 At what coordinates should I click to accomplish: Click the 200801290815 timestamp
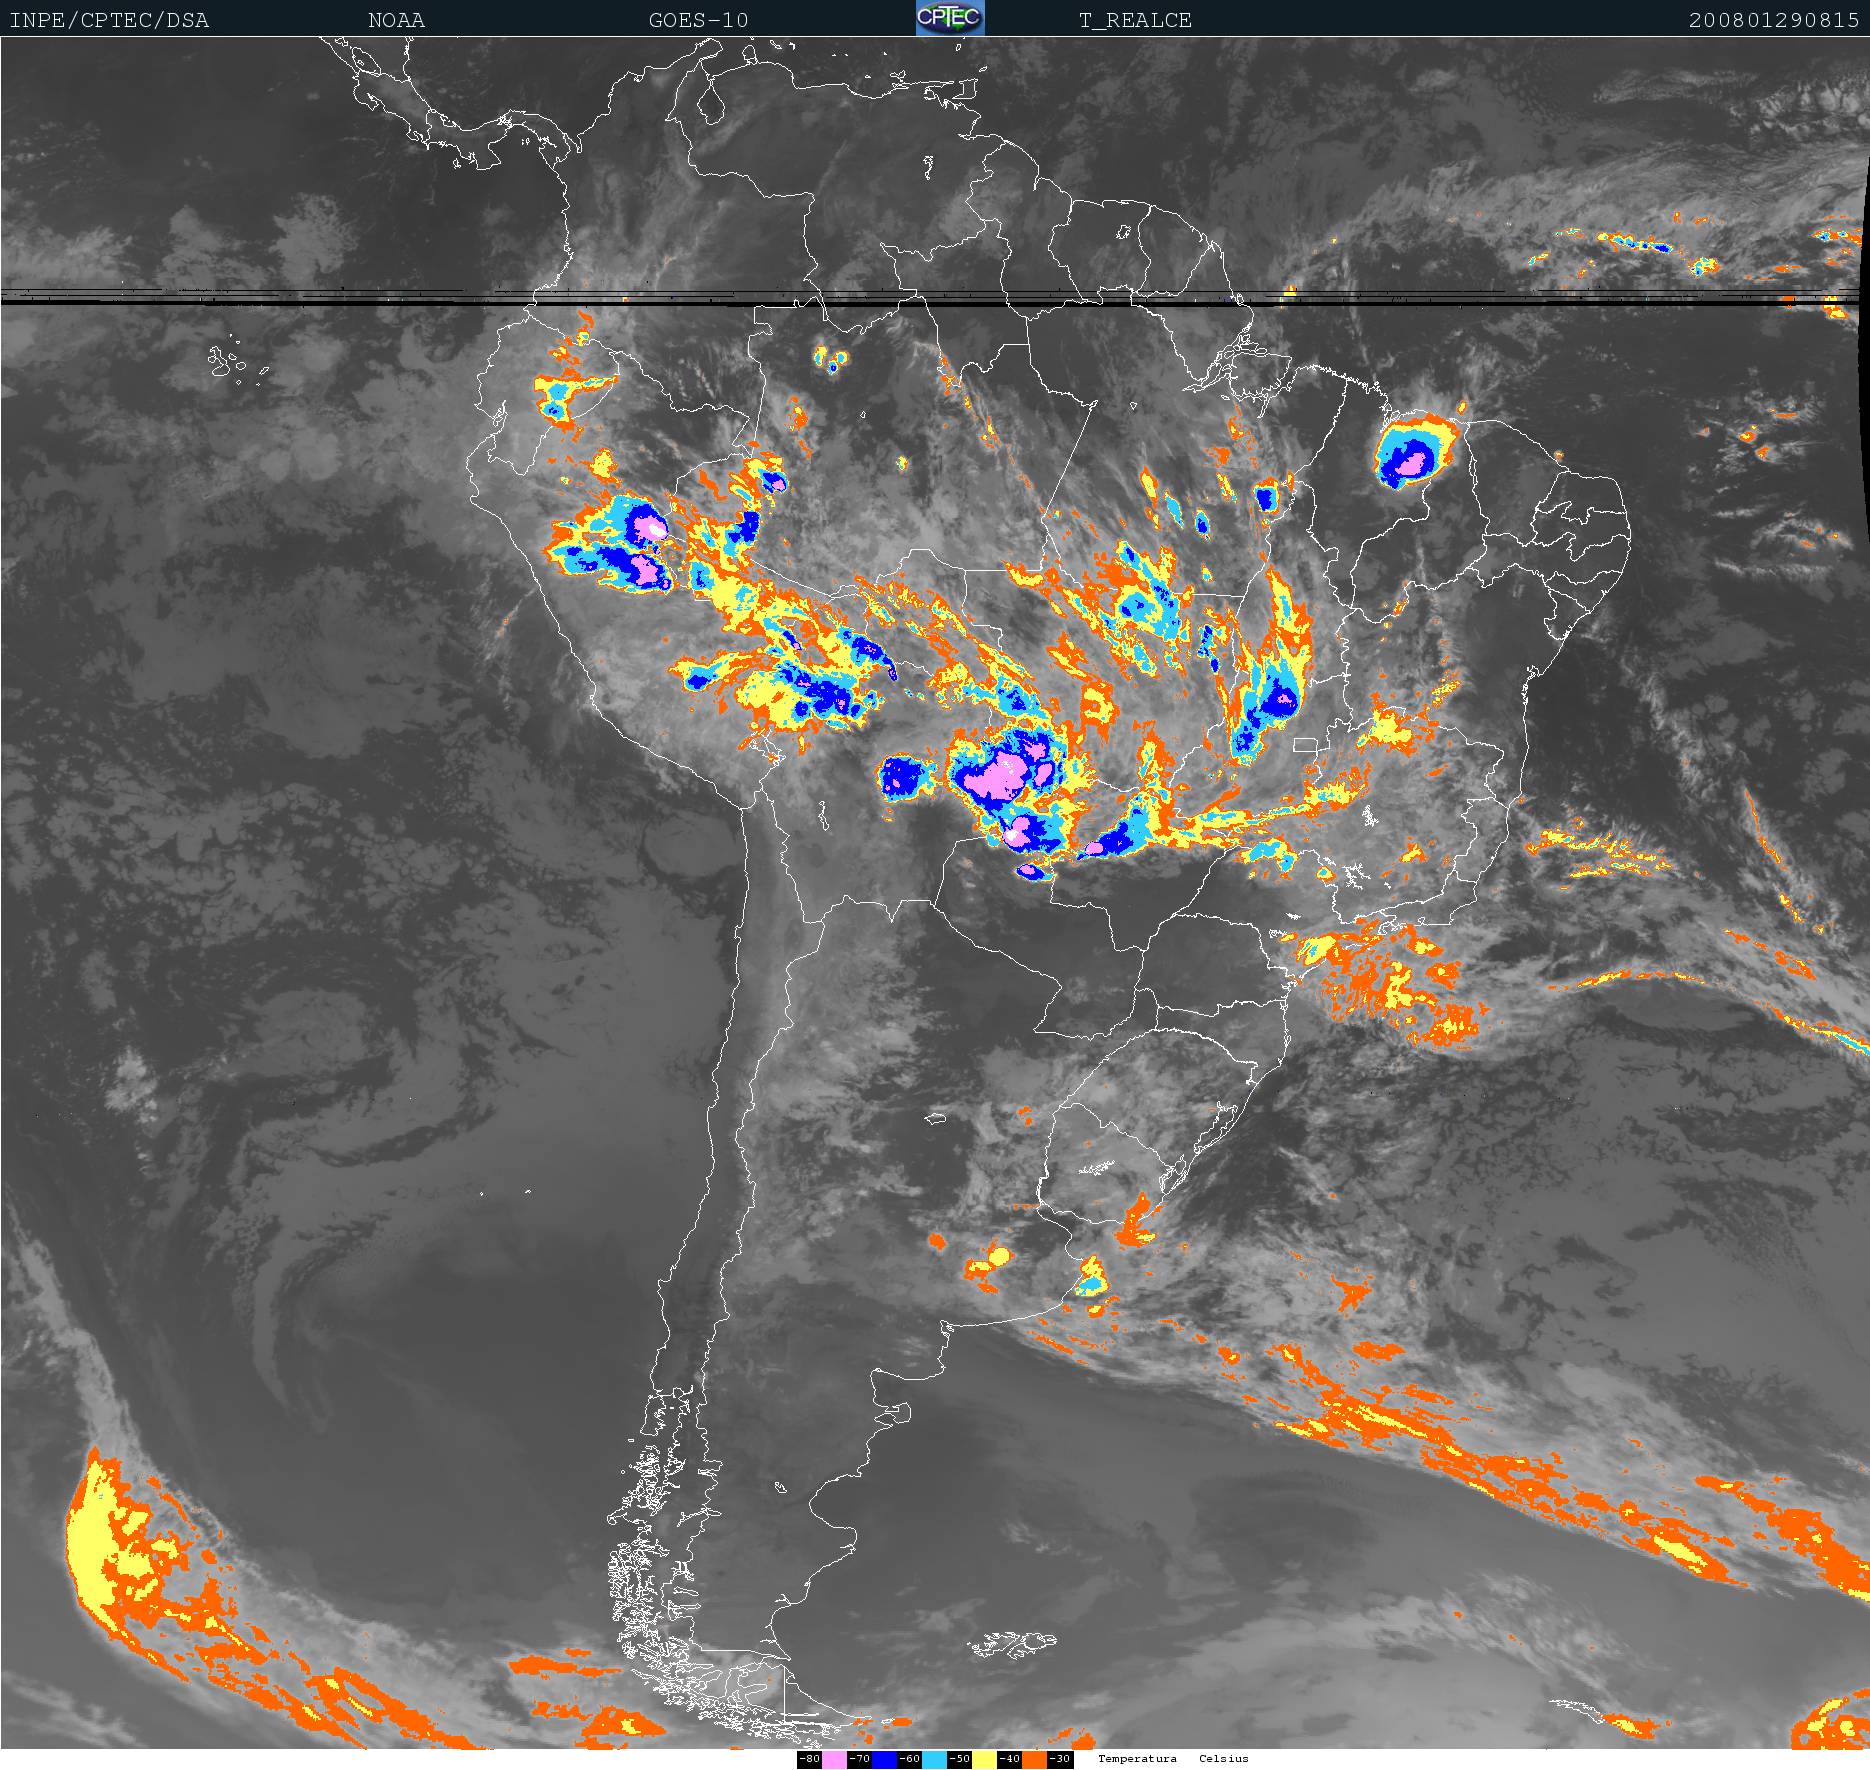[1773, 20]
